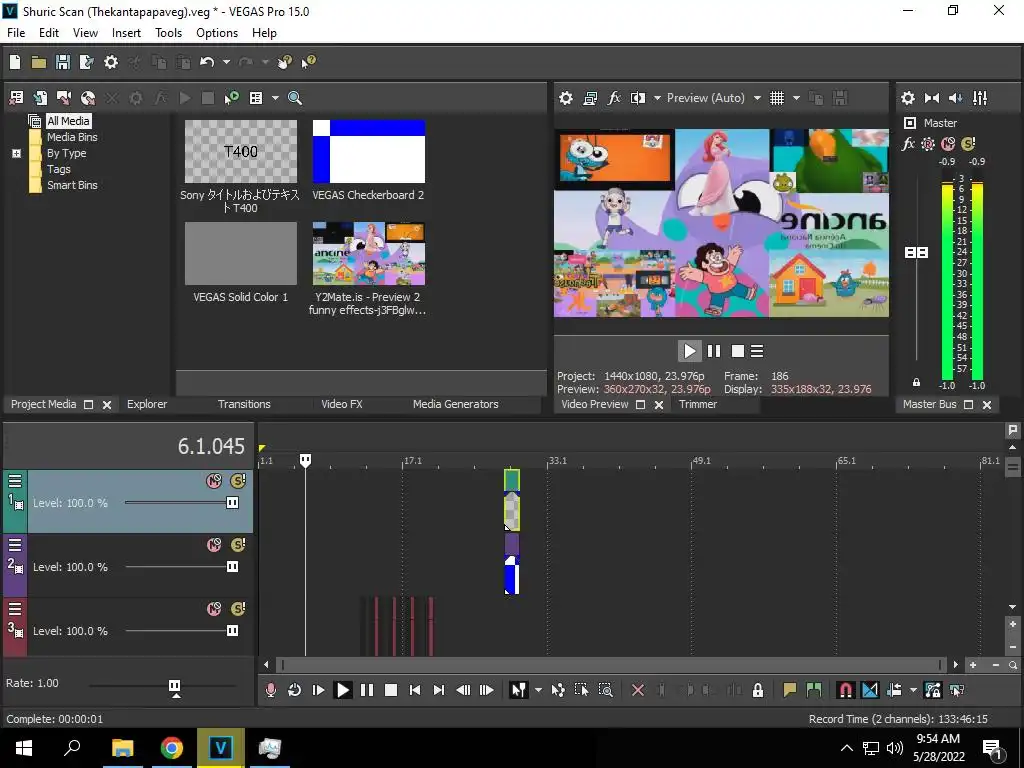Select the Zoom edit tool icon

(605, 690)
